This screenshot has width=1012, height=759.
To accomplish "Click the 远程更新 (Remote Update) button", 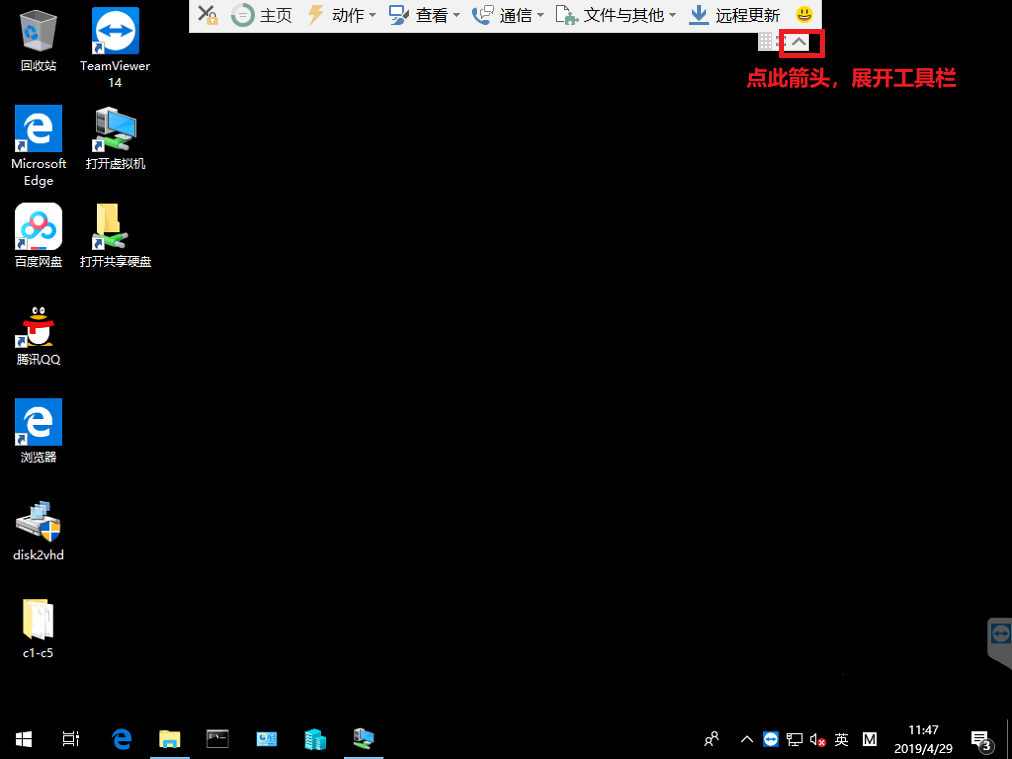I will pos(734,15).
